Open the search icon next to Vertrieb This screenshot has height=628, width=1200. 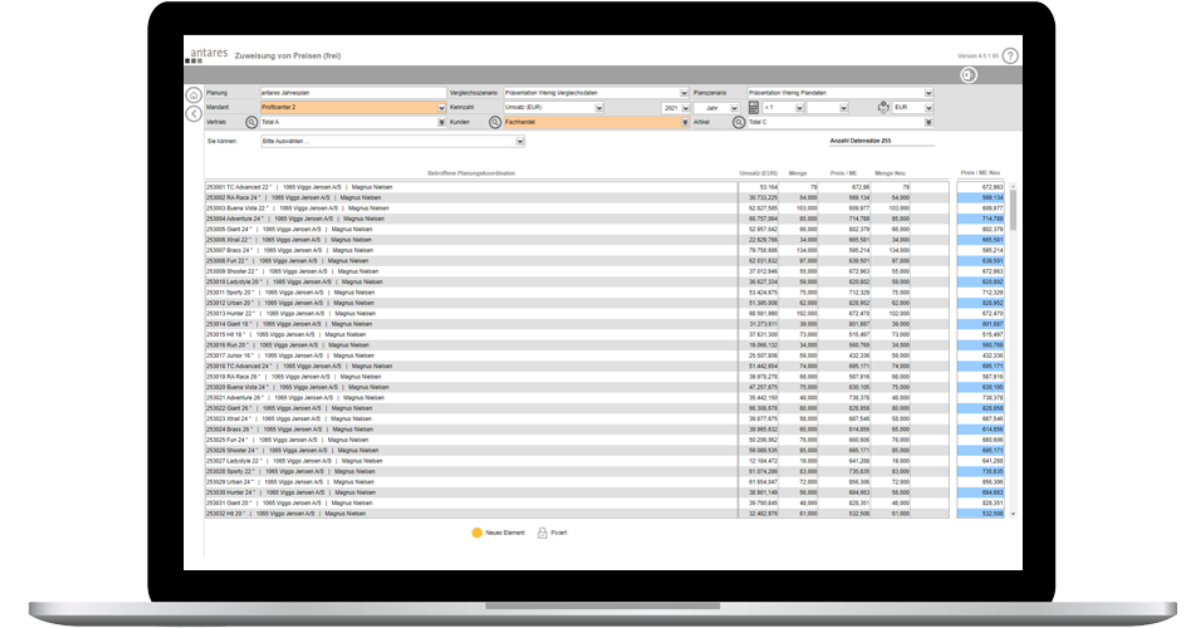251,122
